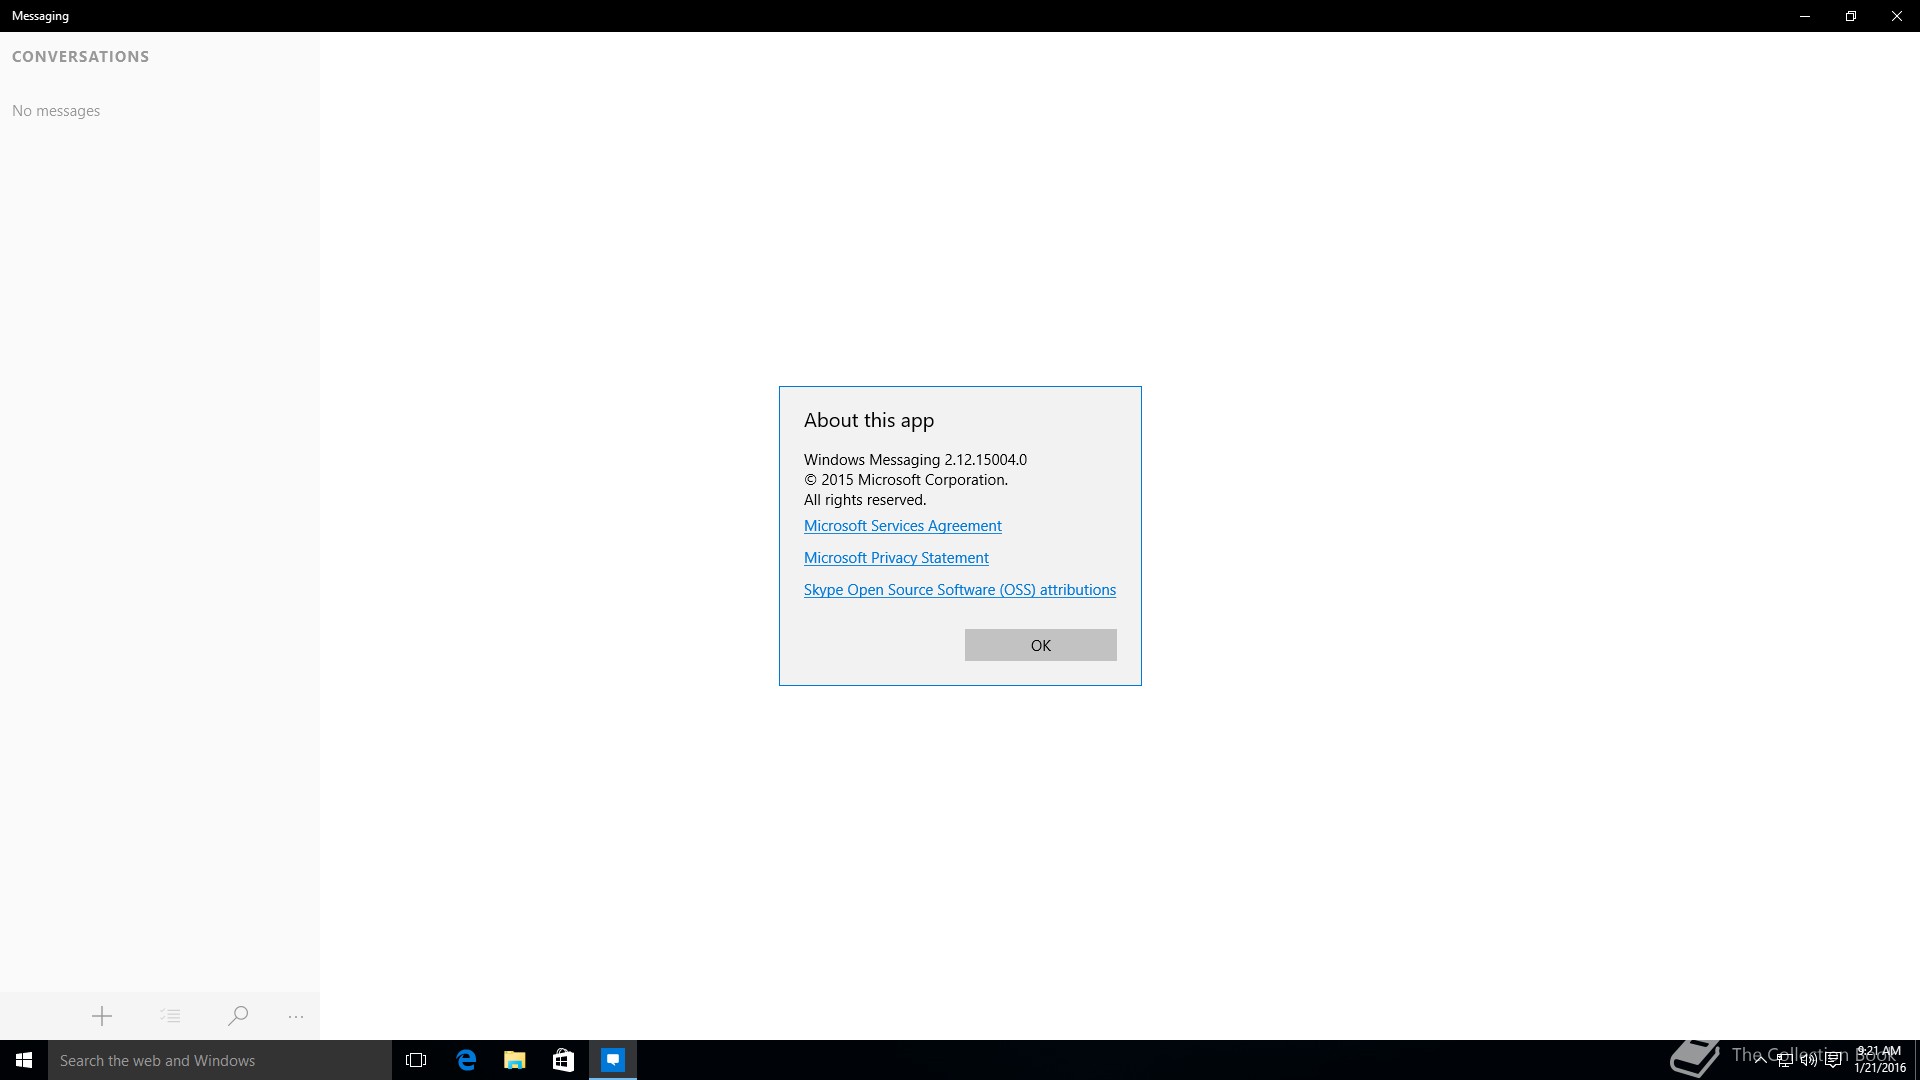This screenshot has height=1080, width=1920.
Task: Start a new message with the plus icon
Action: (101, 1016)
